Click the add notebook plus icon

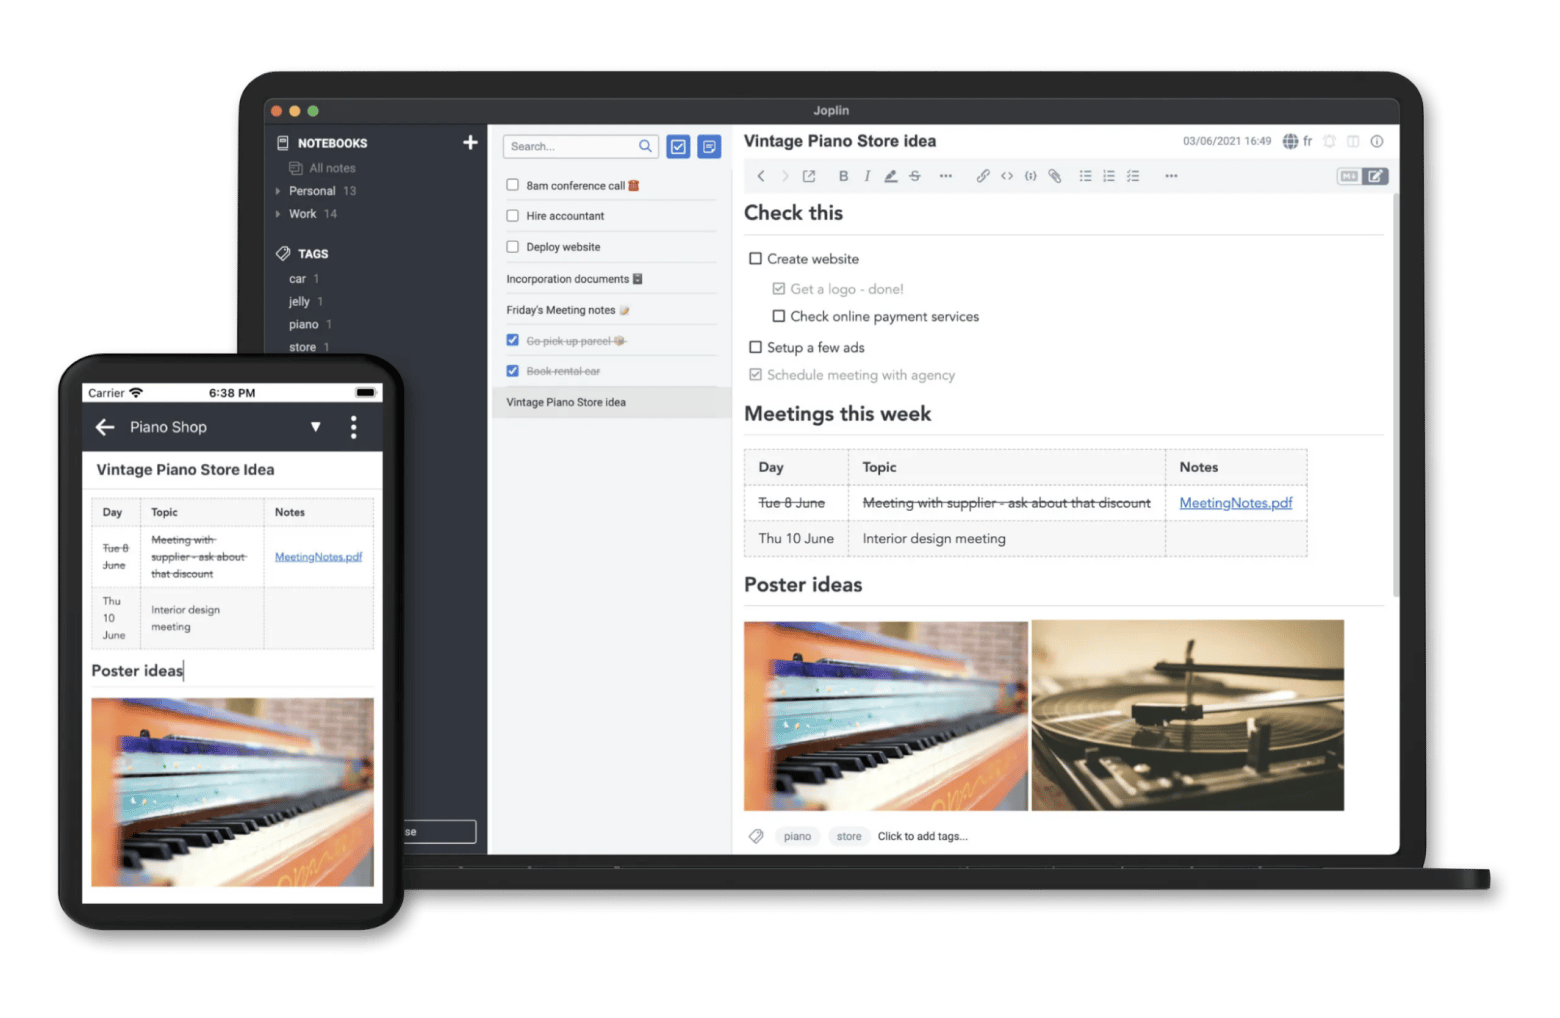click(x=470, y=143)
